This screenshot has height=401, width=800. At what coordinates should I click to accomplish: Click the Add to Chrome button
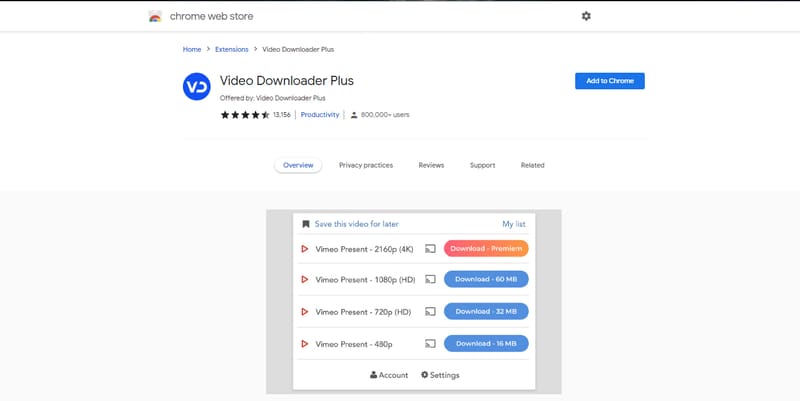pyautogui.click(x=610, y=81)
